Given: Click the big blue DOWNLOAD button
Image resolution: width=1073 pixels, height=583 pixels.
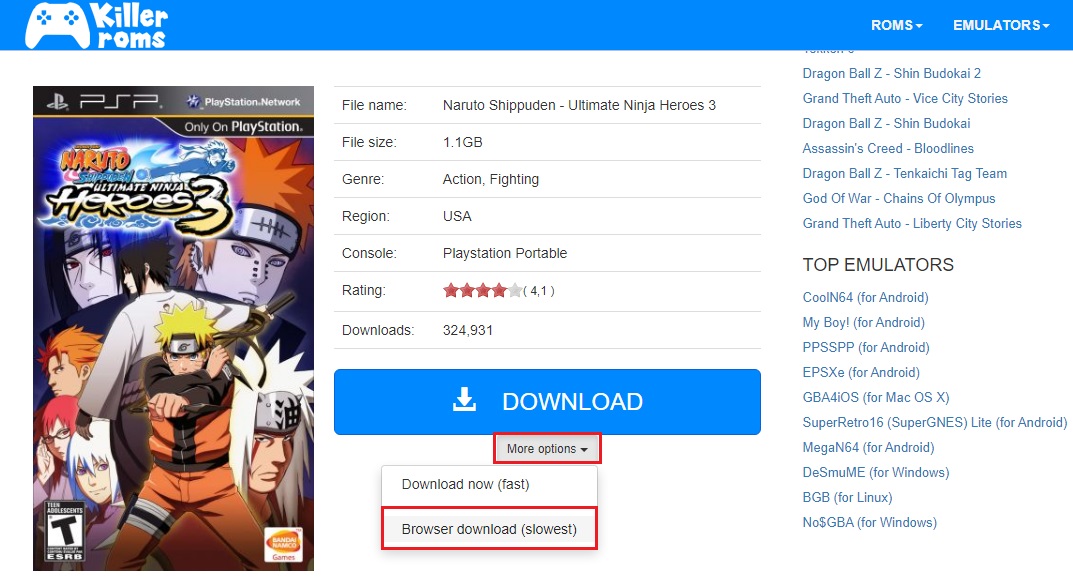Looking at the screenshot, I should click(547, 402).
